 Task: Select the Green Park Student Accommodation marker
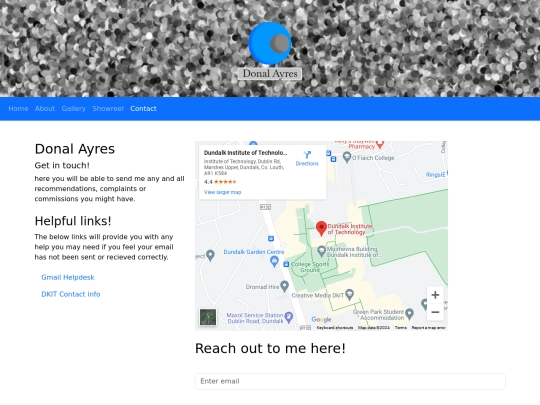pyautogui.click(x=409, y=313)
